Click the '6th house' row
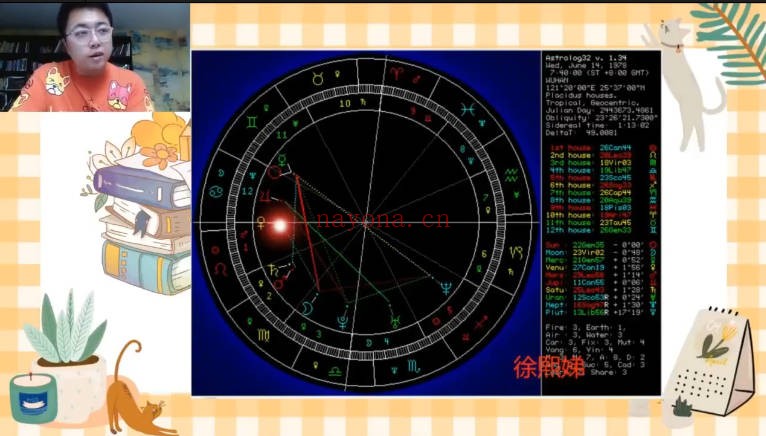Image resolution: width=766 pixels, height=436 pixels. pyautogui.click(x=603, y=185)
